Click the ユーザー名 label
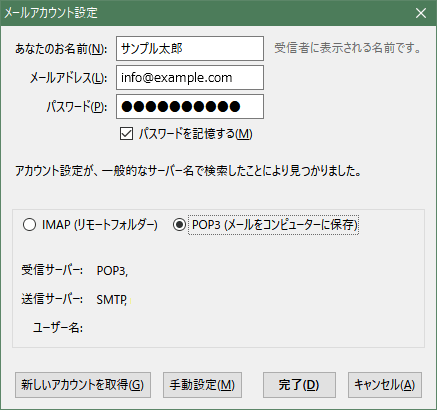 click(58, 328)
